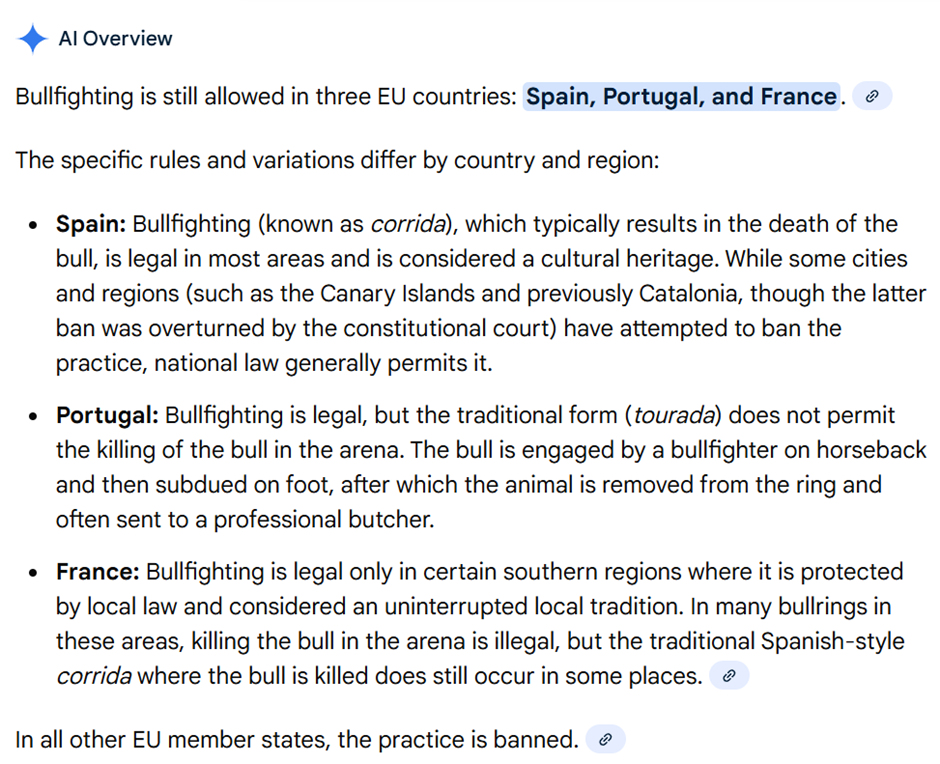Click highlighted "Spain, Portugal, and France" text

(681, 97)
